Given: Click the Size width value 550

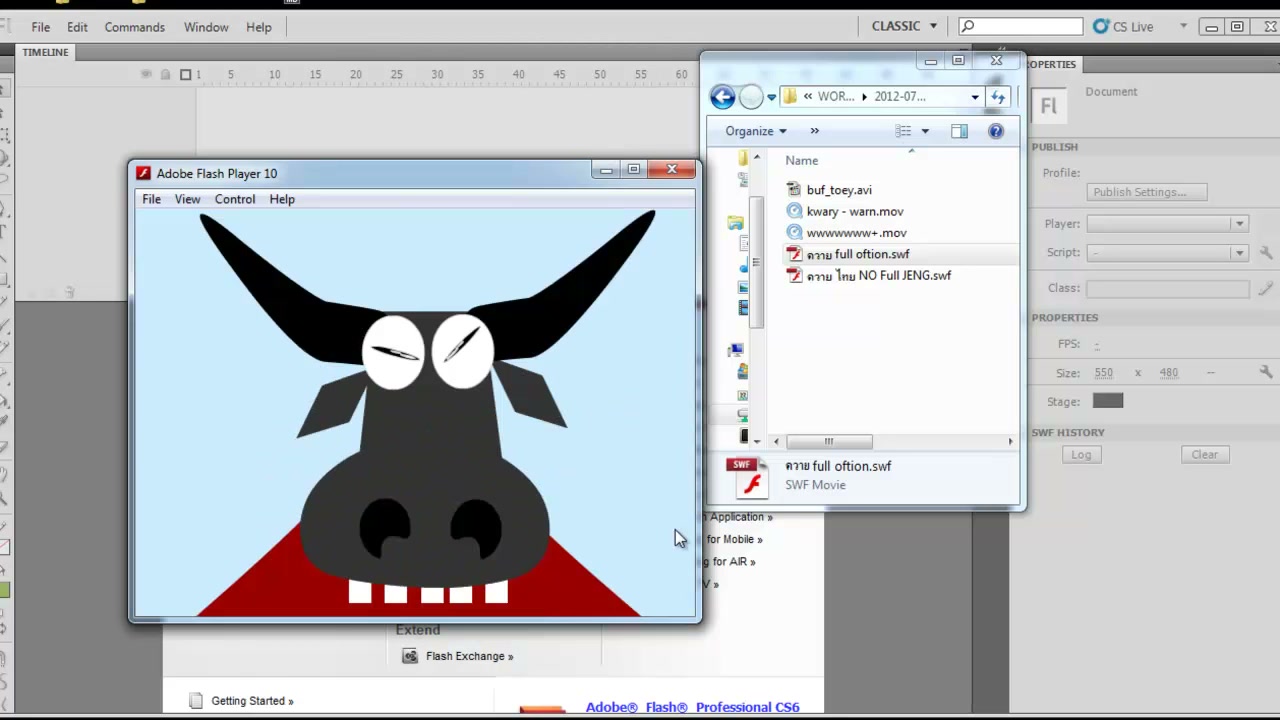Looking at the screenshot, I should (1103, 372).
